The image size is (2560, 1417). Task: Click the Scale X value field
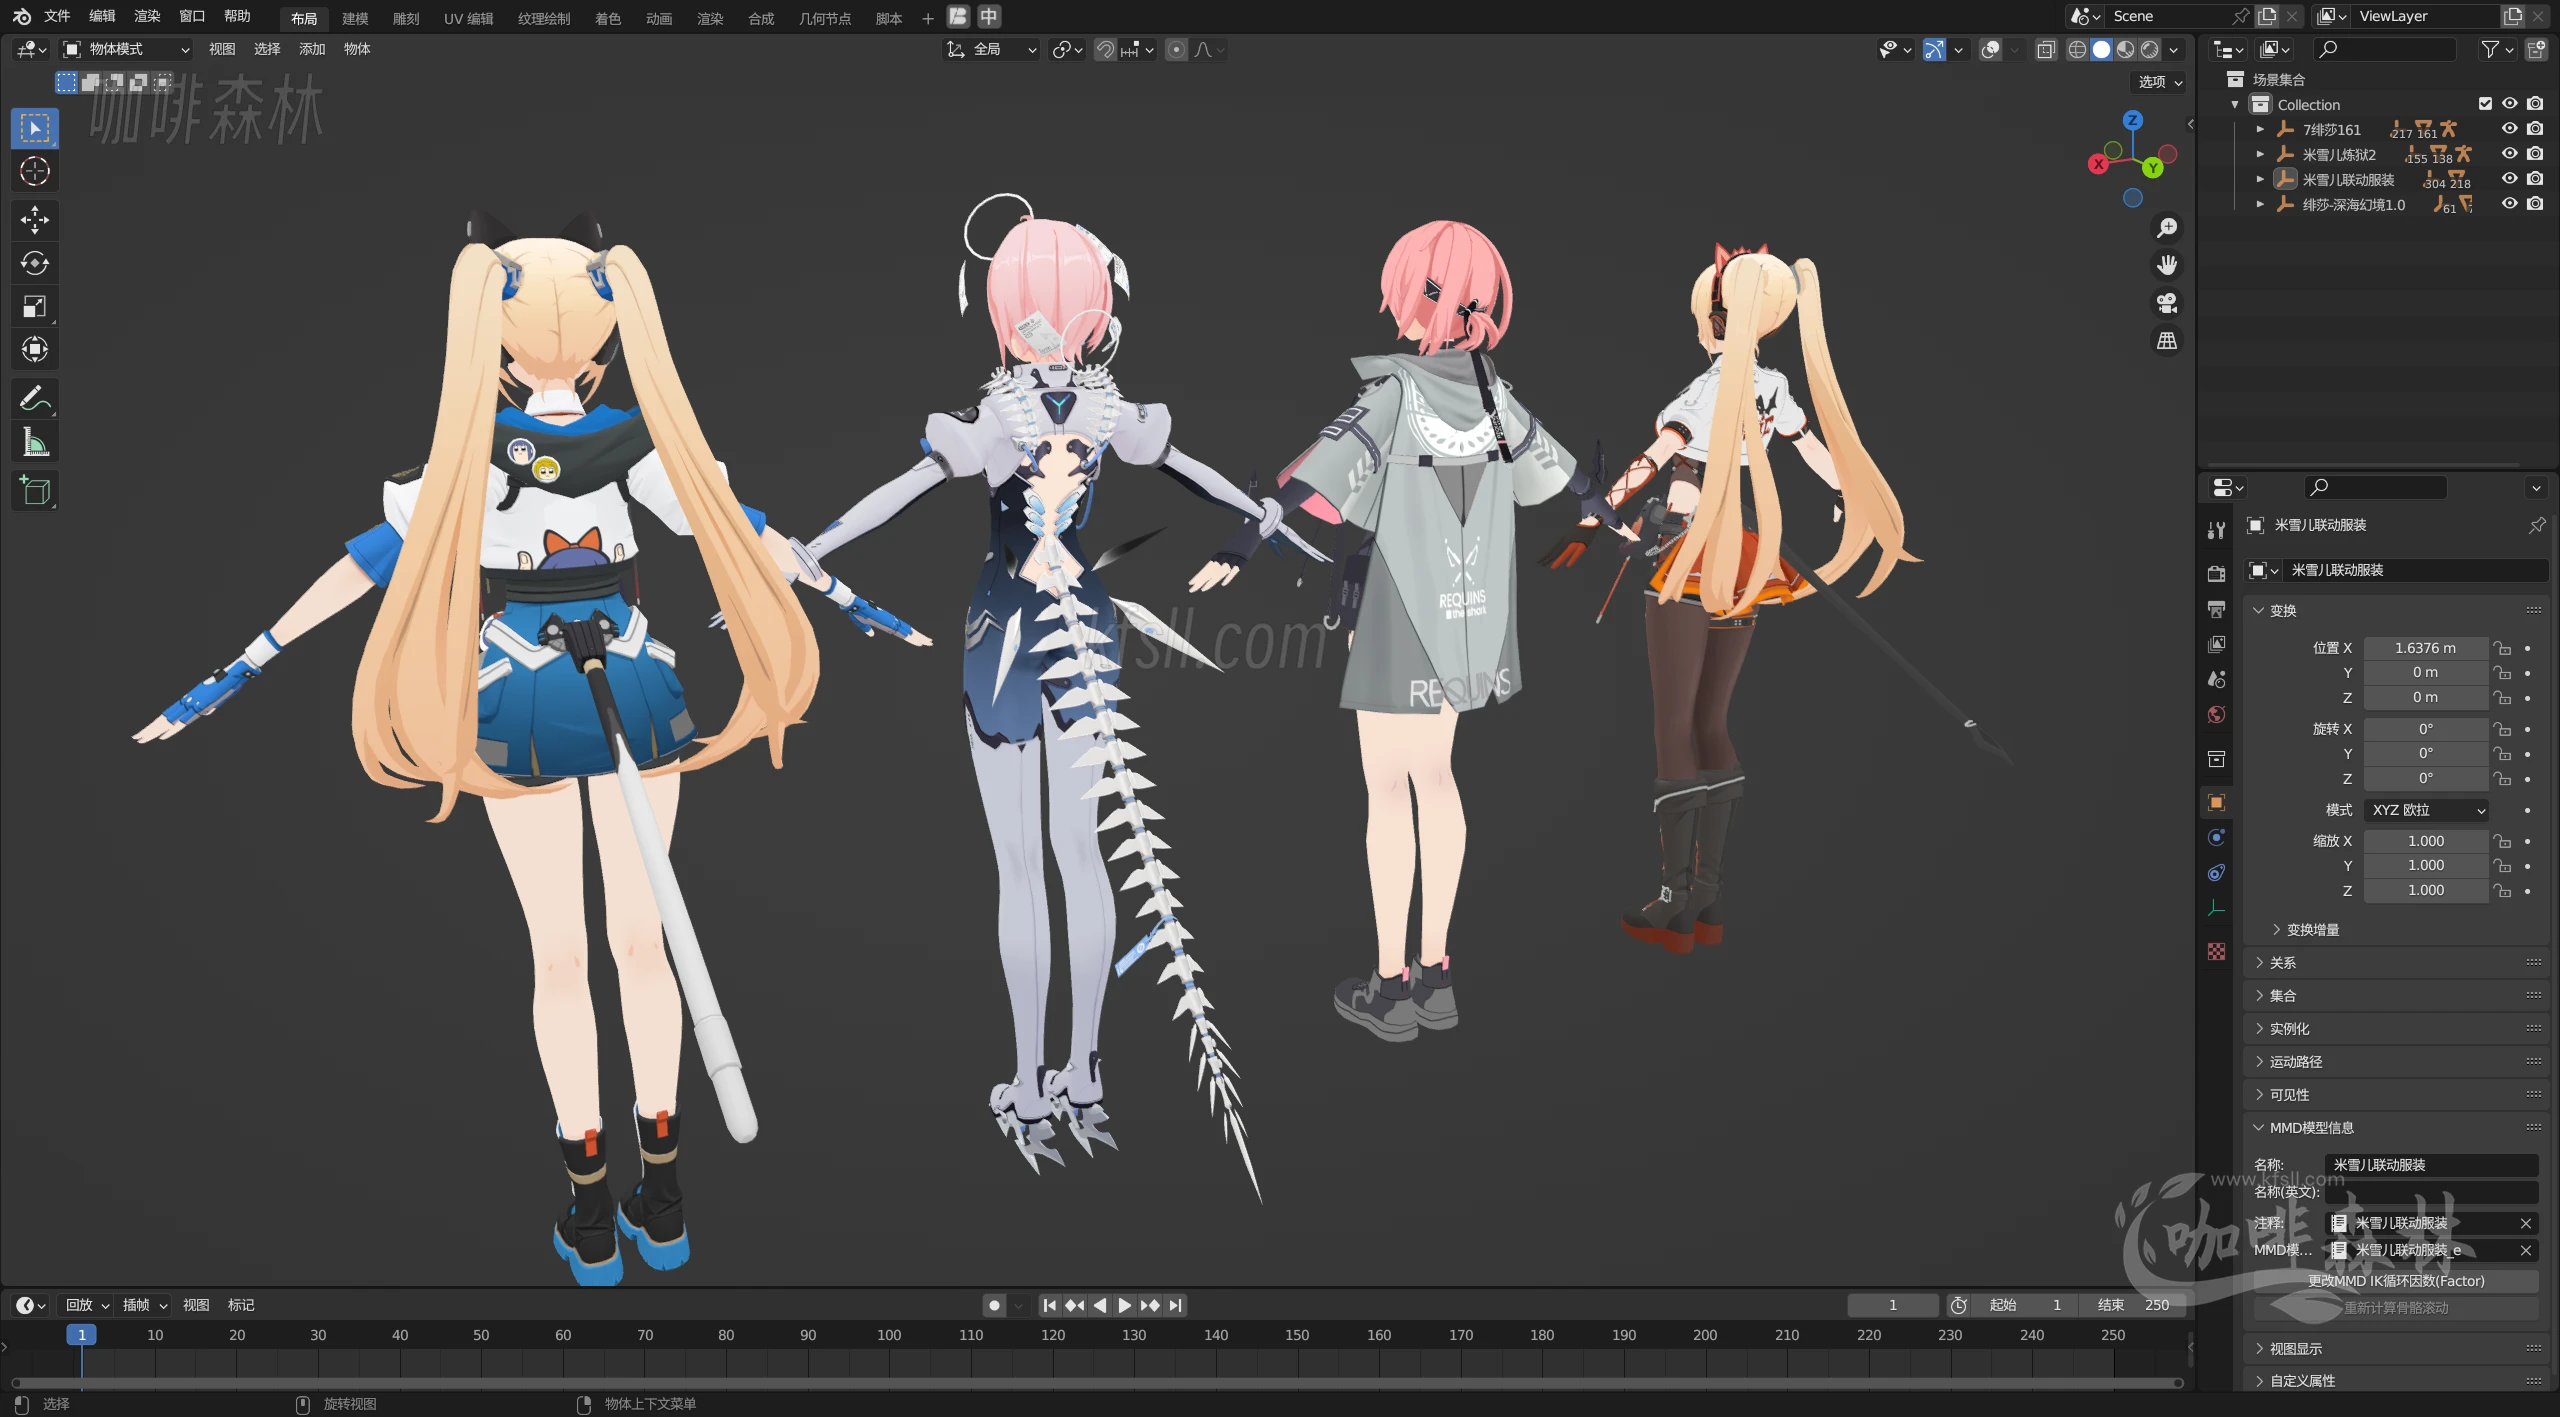point(2425,841)
